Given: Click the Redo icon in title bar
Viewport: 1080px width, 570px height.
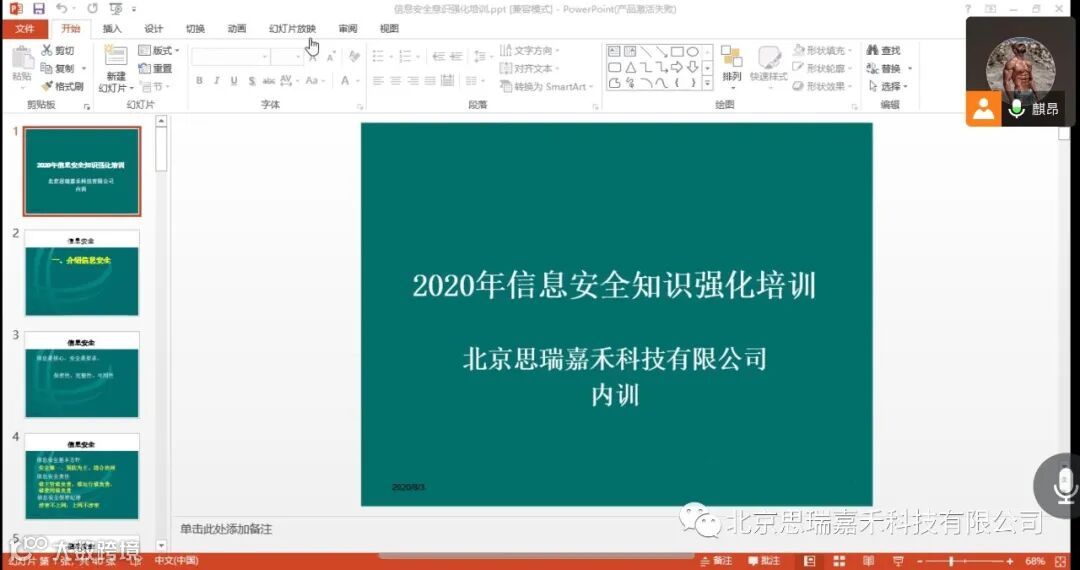Looking at the screenshot, I should 92,9.
